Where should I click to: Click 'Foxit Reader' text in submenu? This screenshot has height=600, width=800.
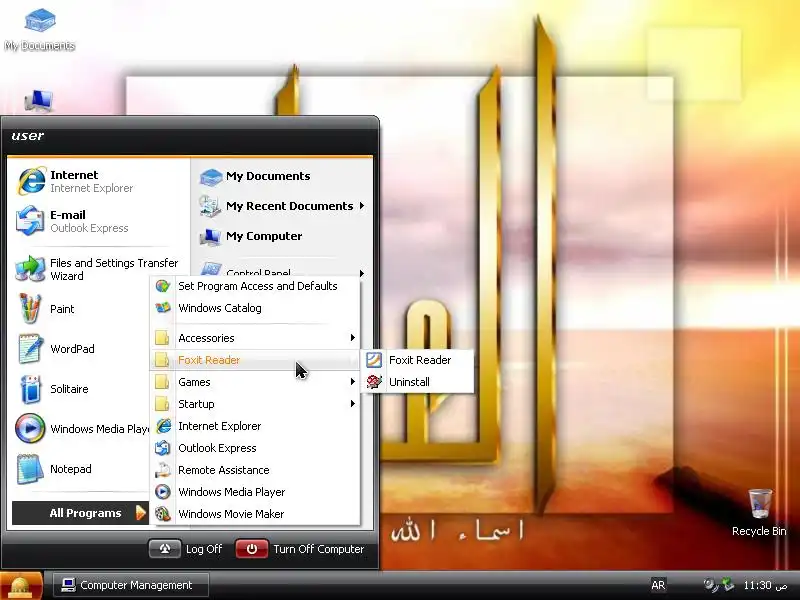pos(420,360)
